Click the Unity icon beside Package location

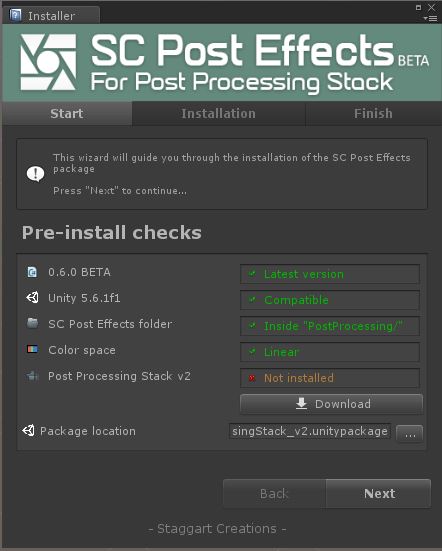28,431
